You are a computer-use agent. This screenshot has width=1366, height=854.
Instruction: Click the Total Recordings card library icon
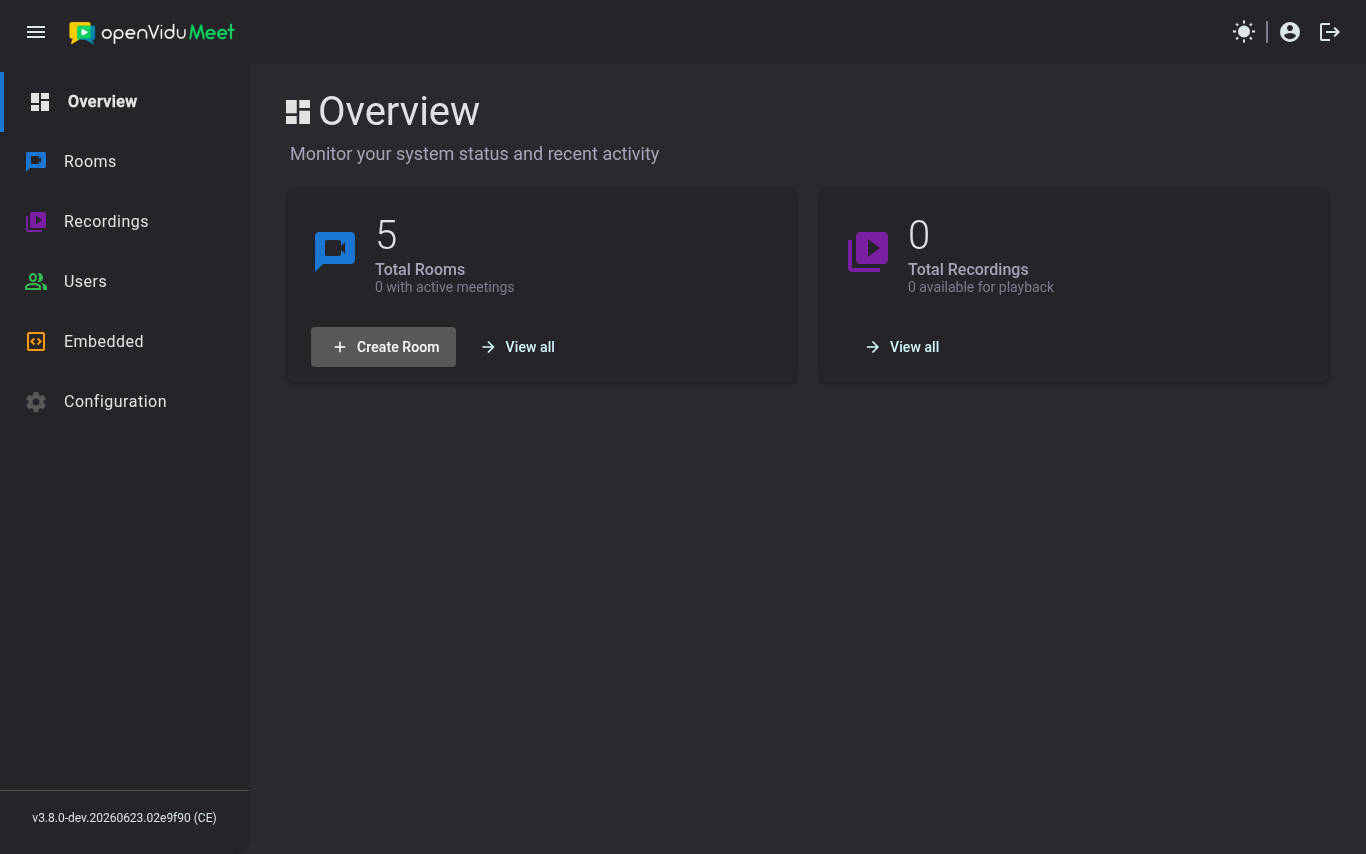(x=868, y=252)
